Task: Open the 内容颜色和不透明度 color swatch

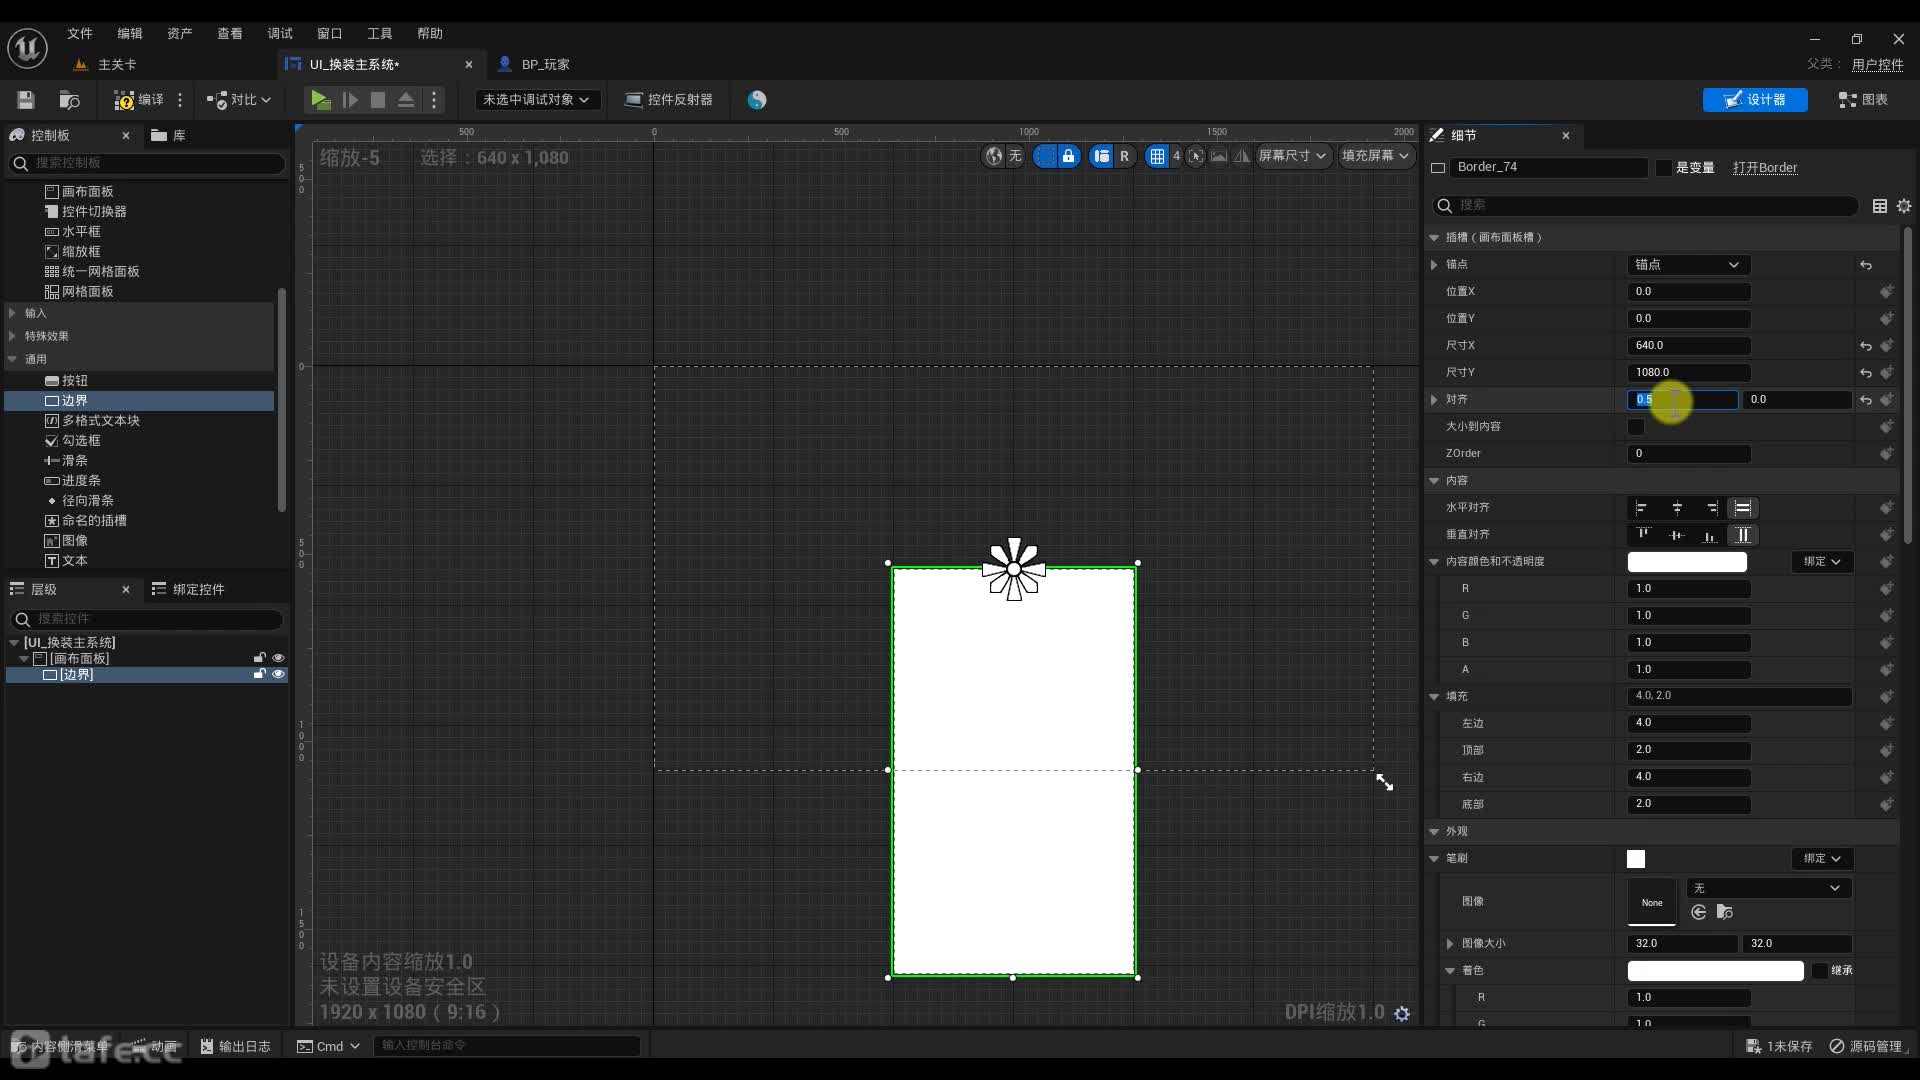Action: click(x=1687, y=562)
